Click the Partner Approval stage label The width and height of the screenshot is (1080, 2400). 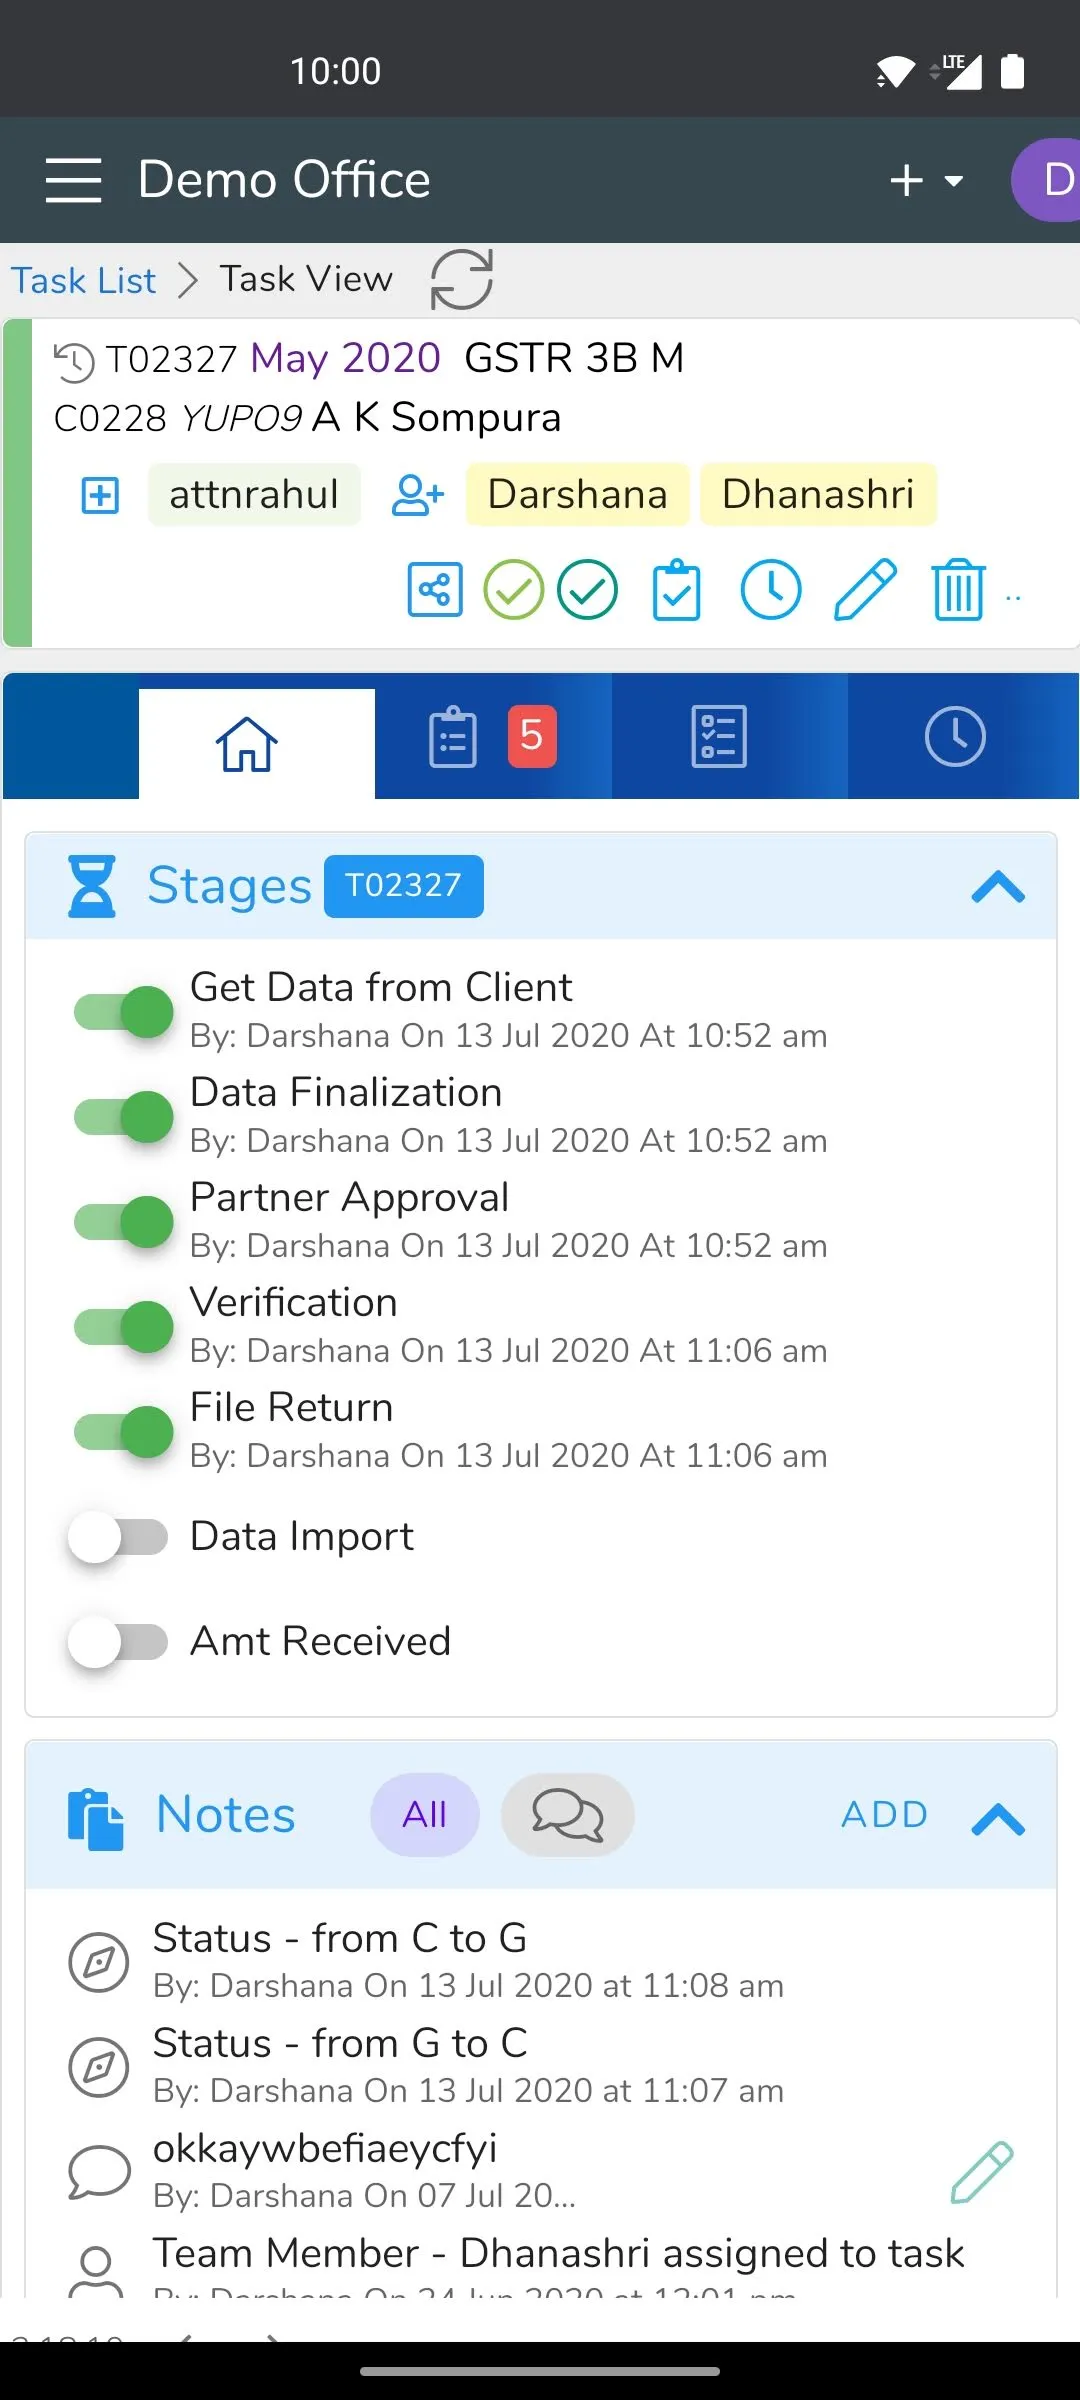tap(349, 1197)
